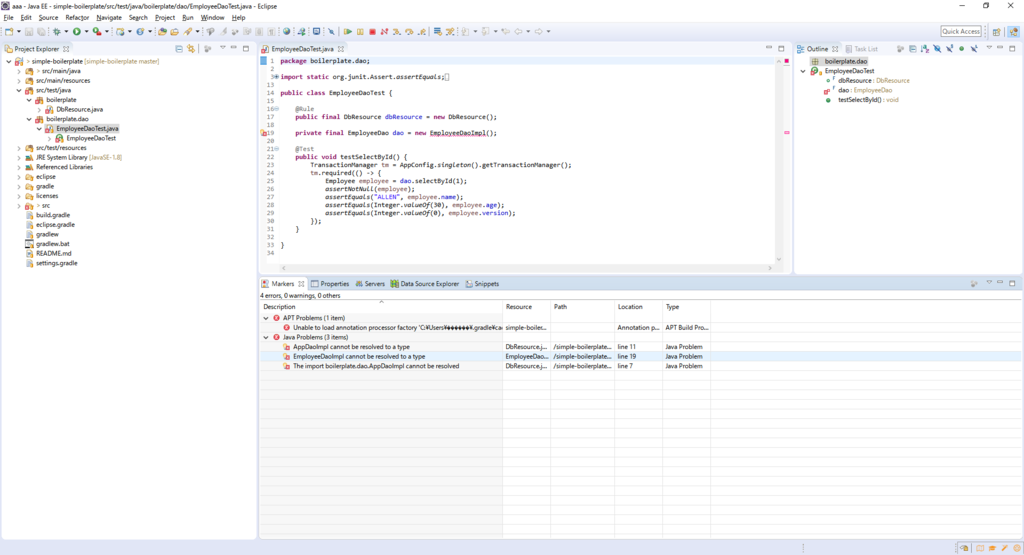Click the error marker on line 19 gutter
The height and width of the screenshot is (555, 1024).
(x=264, y=133)
